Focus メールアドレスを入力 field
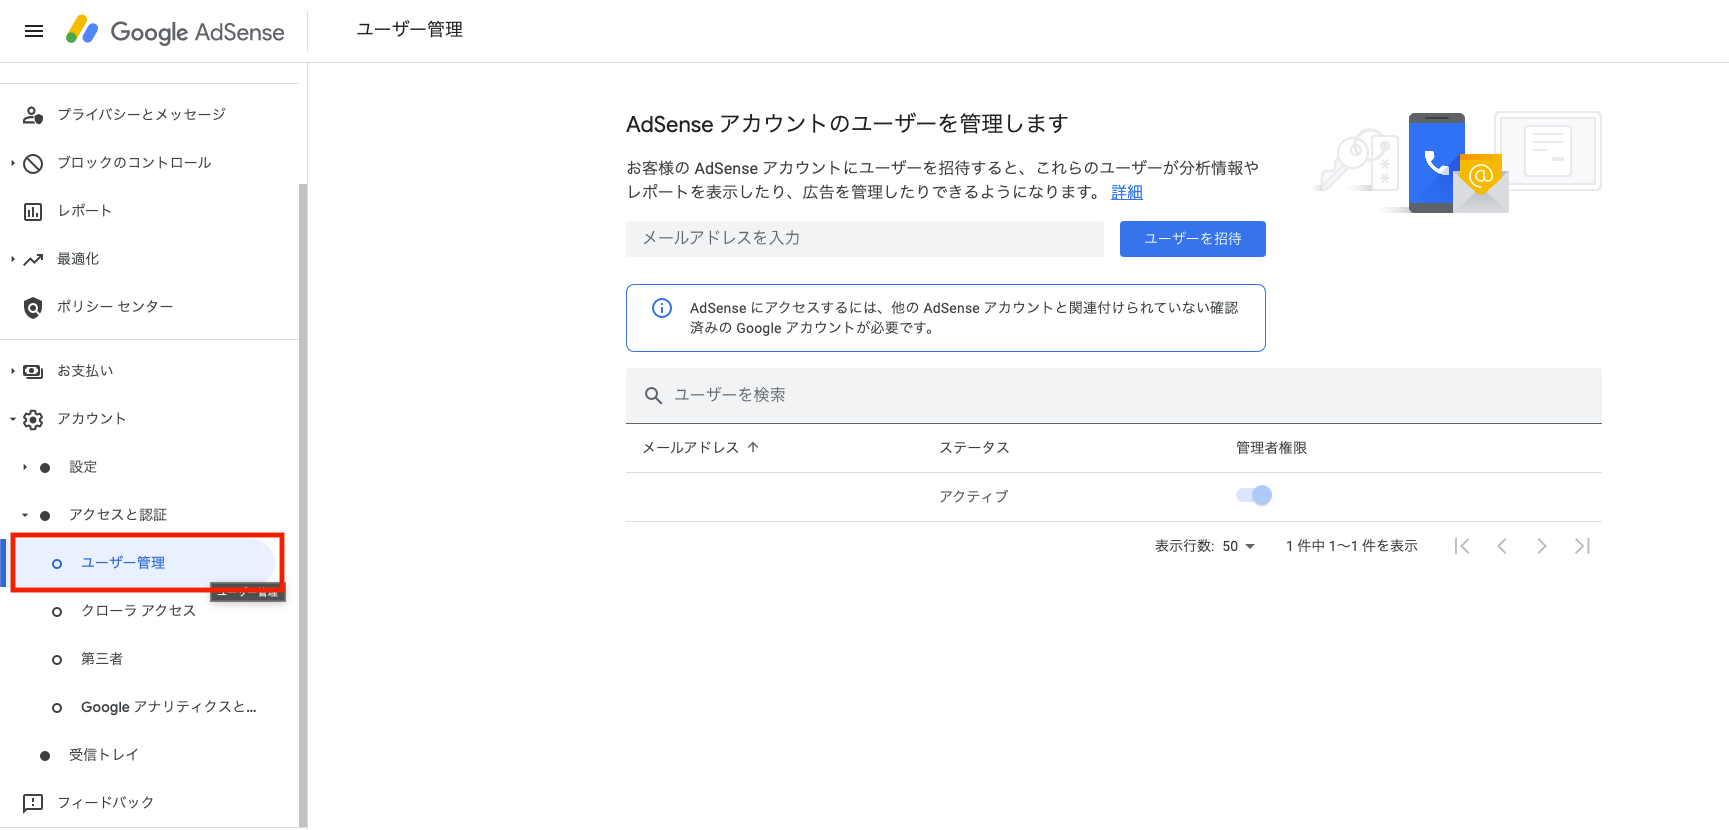 click(x=865, y=239)
